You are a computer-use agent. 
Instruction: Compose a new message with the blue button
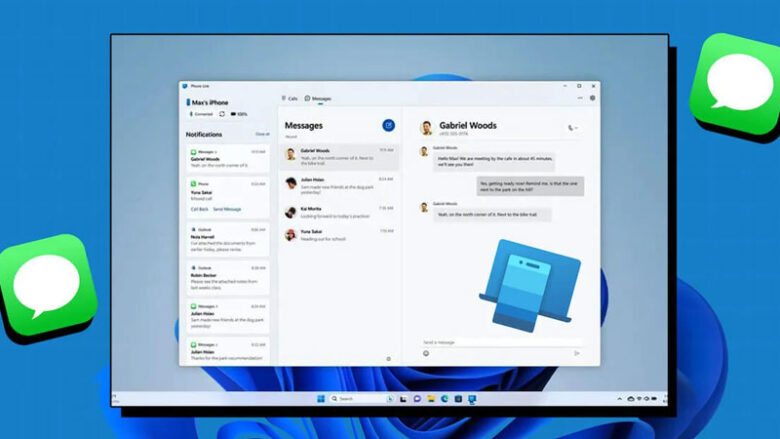click(389, 125)
